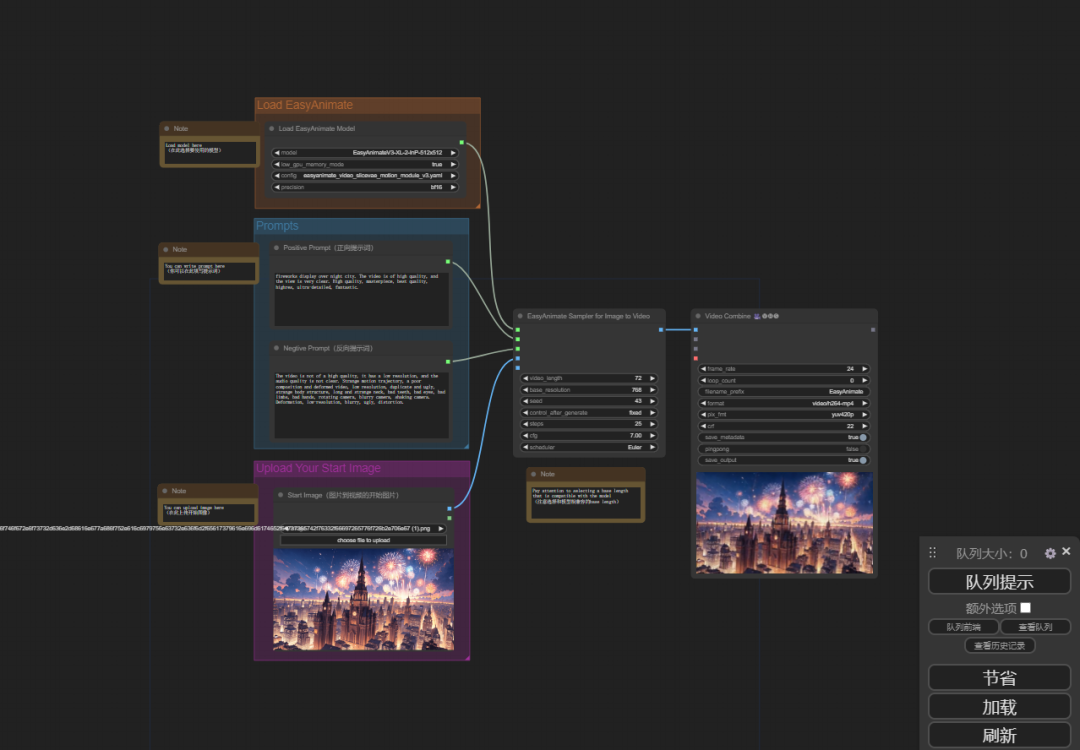
Task: Click red input socket on Video Combine node
Action: coord(696,358)
